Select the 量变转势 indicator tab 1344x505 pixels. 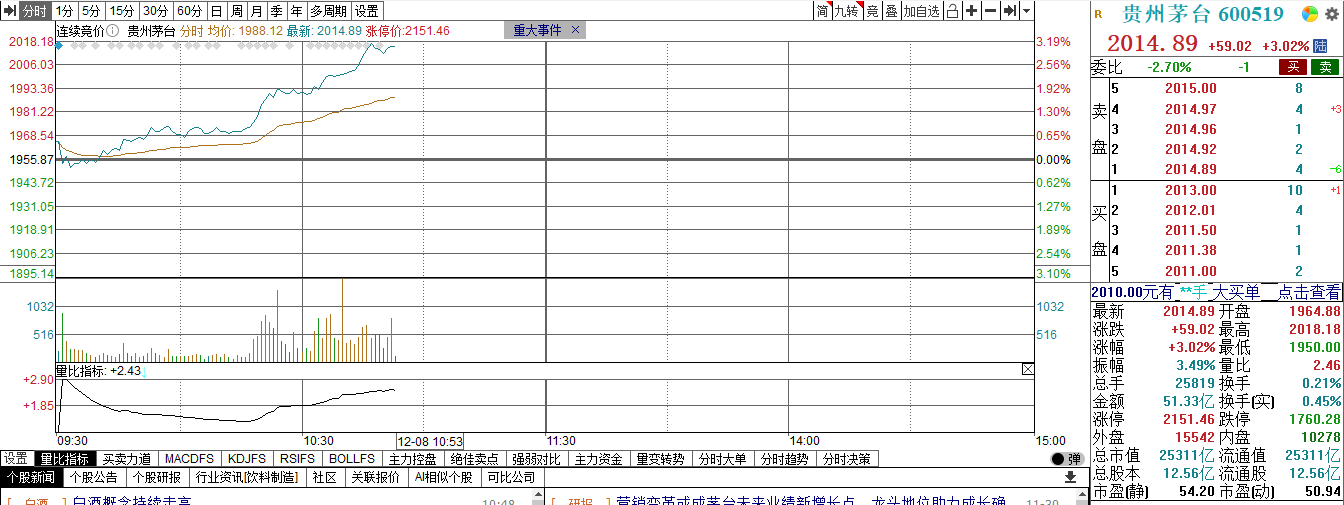[x=660, y=459]
